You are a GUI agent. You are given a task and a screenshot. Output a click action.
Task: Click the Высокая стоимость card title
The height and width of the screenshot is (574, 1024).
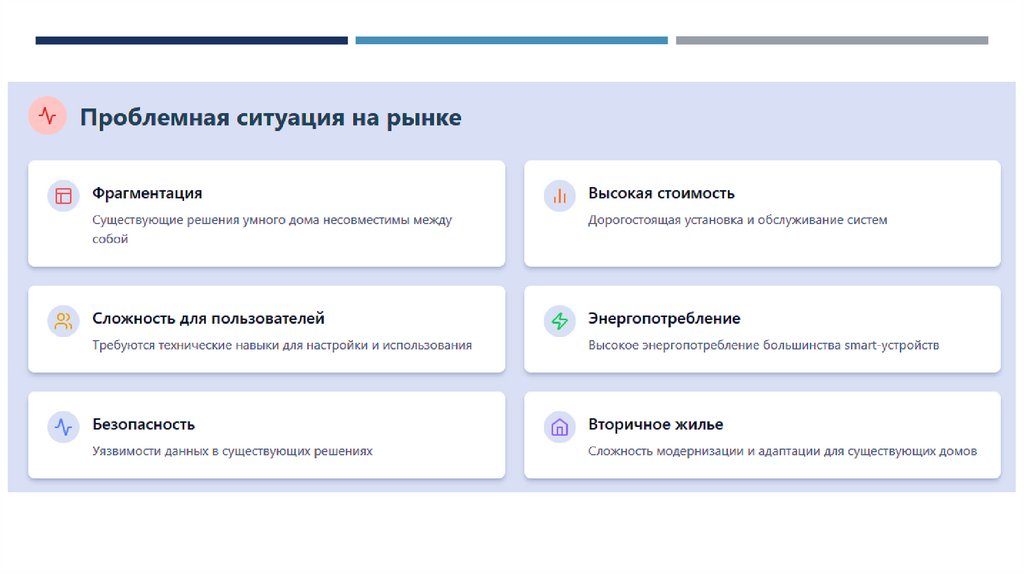661,193
